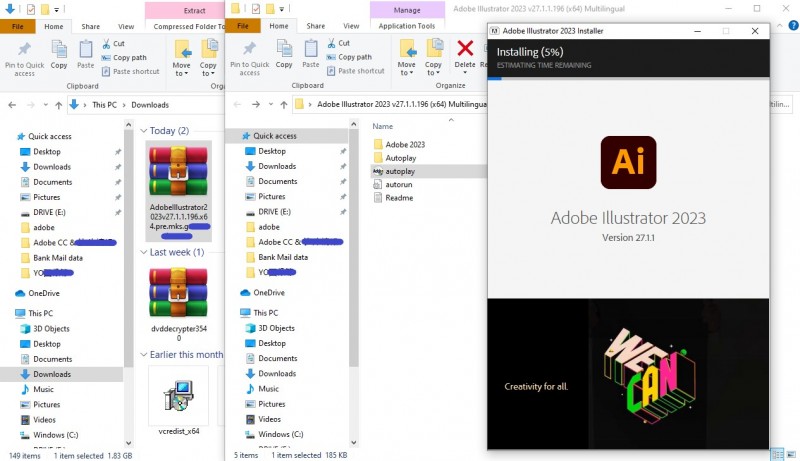Click the Downloads sidebar scroll-down arrow
The height and width of the screenshot is (461, 800).
pyautogui.click(x=129, y=443)
